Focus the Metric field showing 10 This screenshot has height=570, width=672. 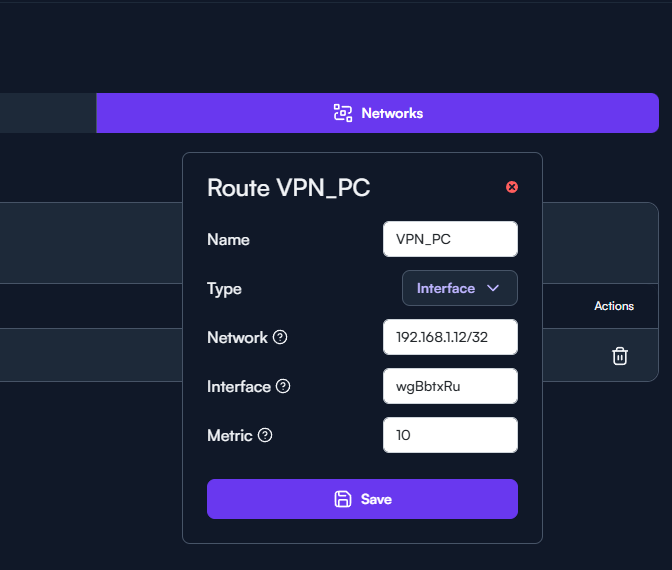click(x=450, y=435)
